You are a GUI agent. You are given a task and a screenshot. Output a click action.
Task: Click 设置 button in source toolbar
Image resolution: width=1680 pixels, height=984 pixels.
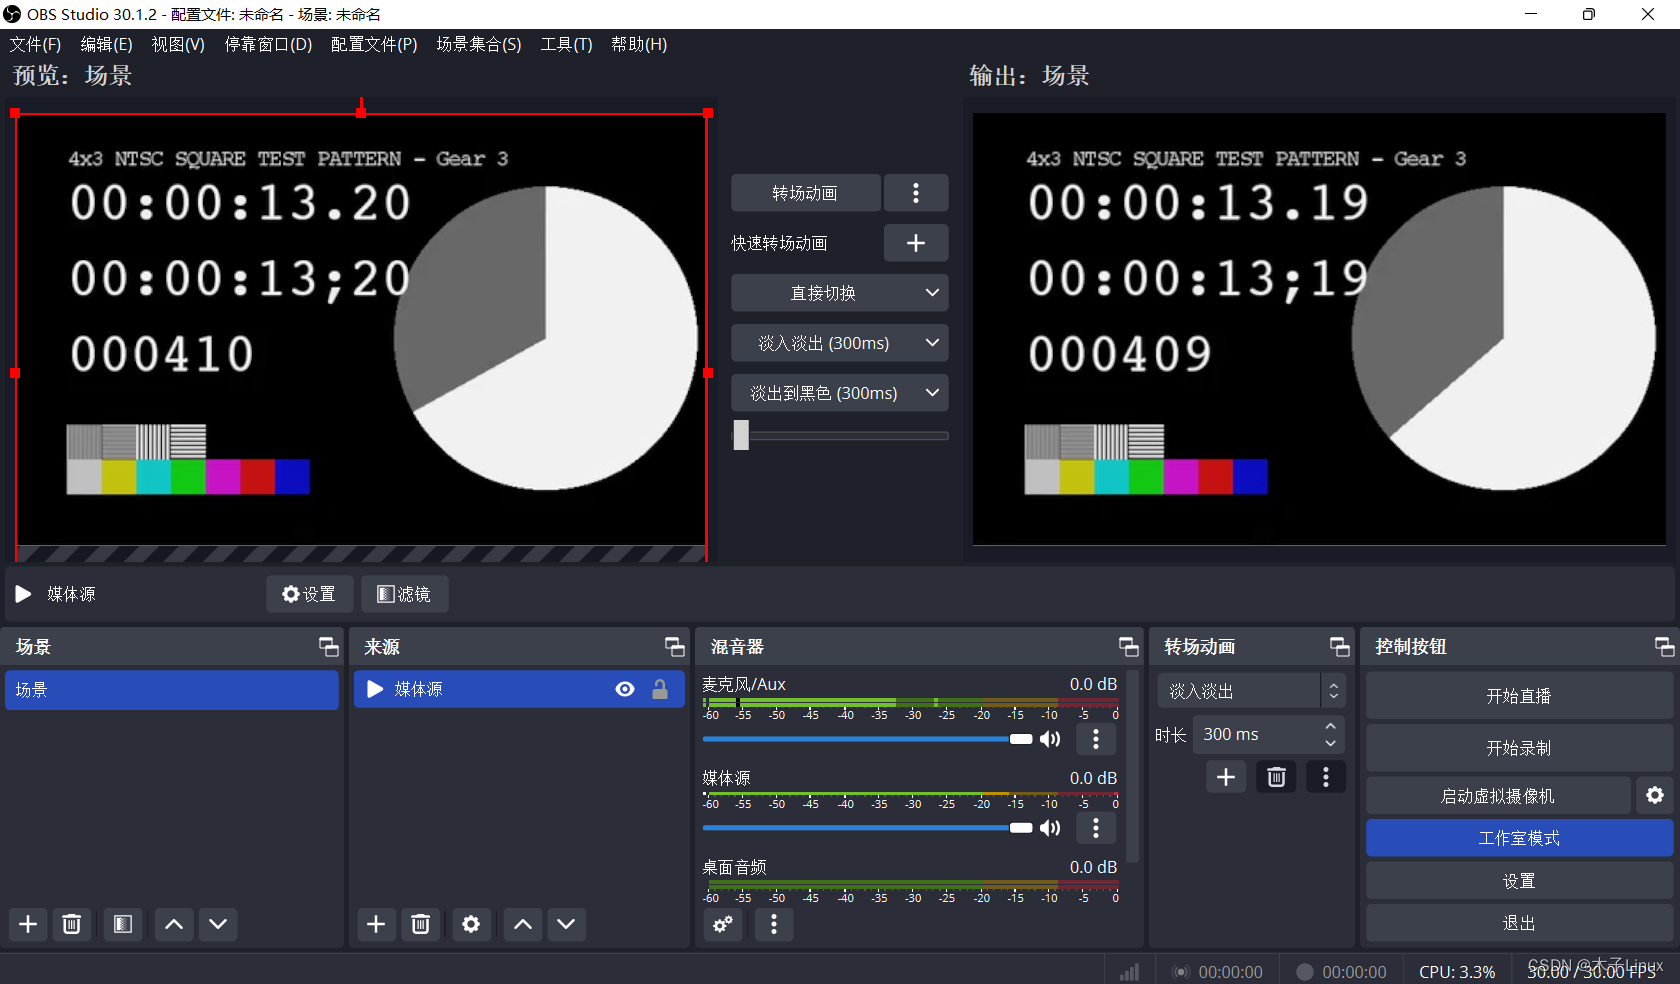coord(309,594)
